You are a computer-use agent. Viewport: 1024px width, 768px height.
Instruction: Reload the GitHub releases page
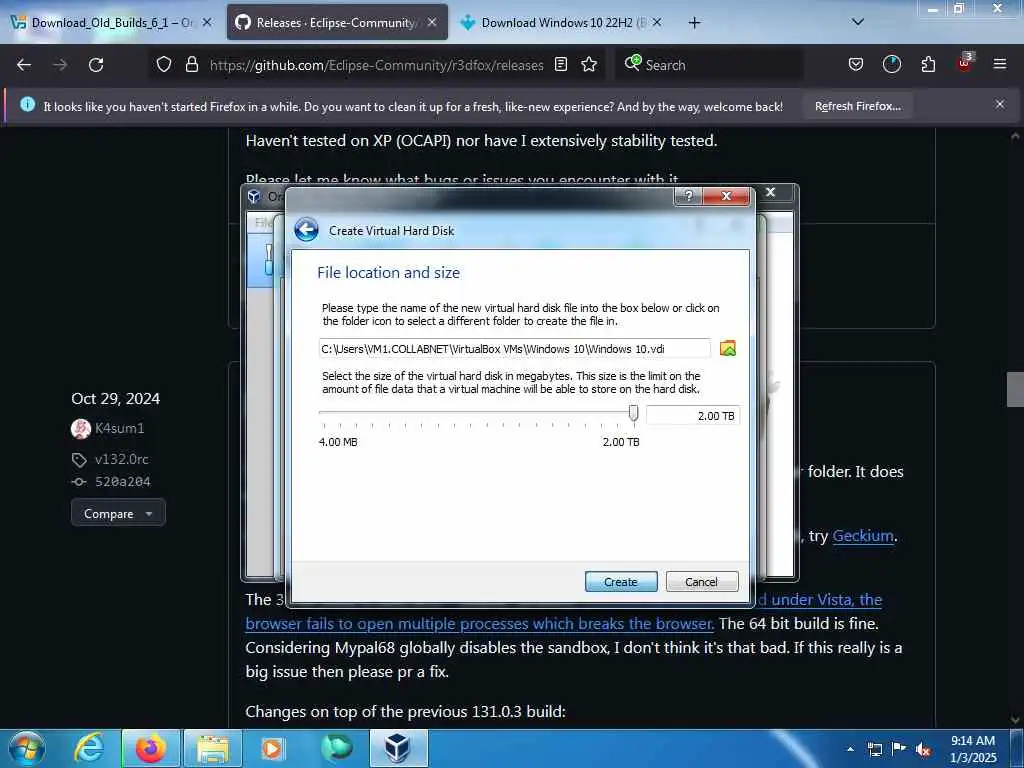(x=96, y=65)
